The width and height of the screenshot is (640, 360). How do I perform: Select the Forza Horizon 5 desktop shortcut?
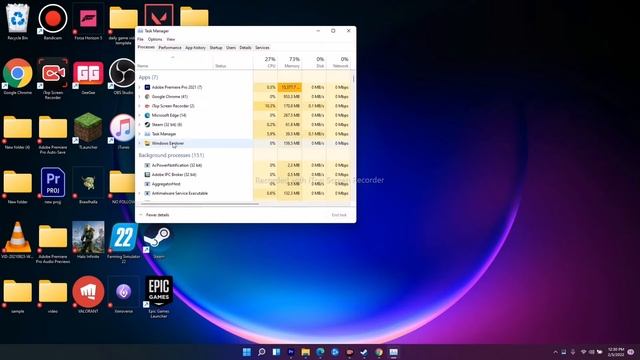click(x=88, y=21)
